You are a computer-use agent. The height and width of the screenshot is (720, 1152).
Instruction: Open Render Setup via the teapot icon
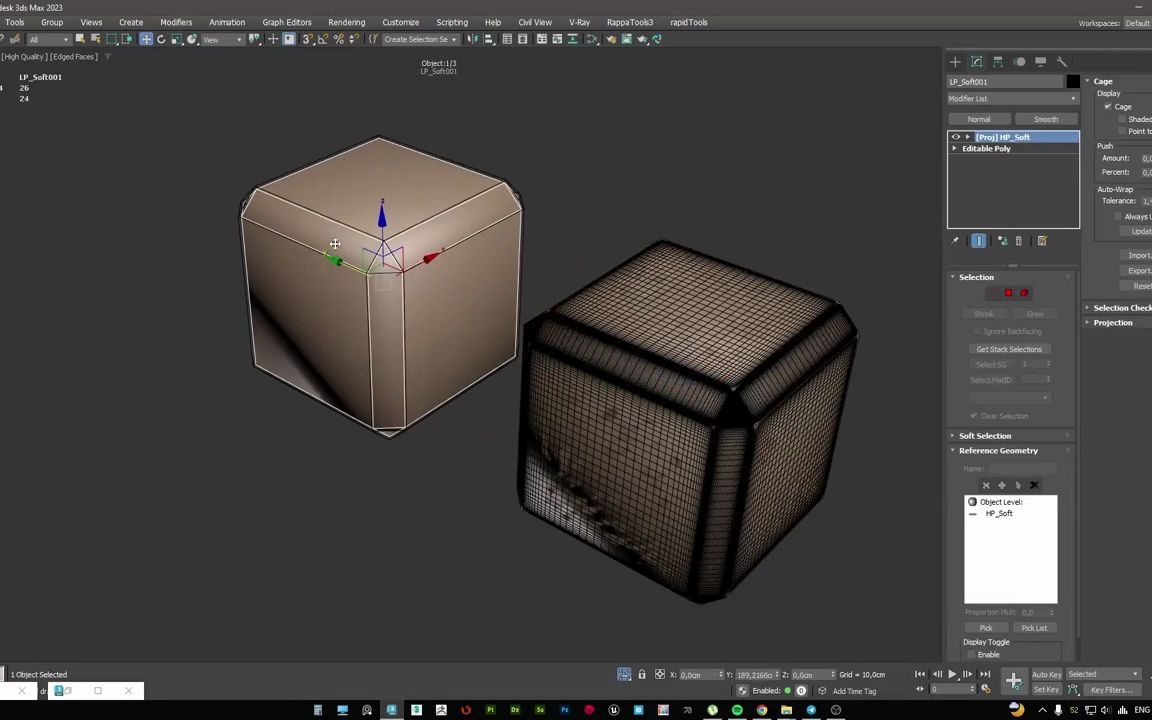[627, 39]
